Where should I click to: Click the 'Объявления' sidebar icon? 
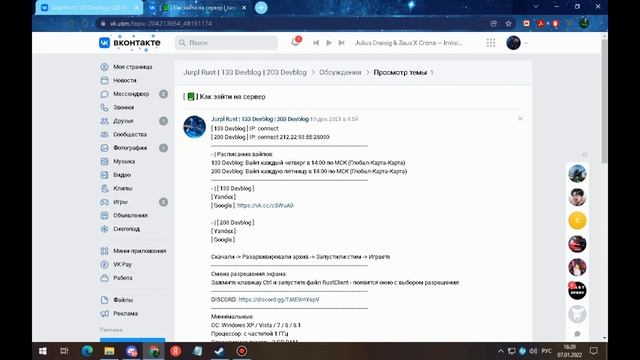tap(104, 216)
